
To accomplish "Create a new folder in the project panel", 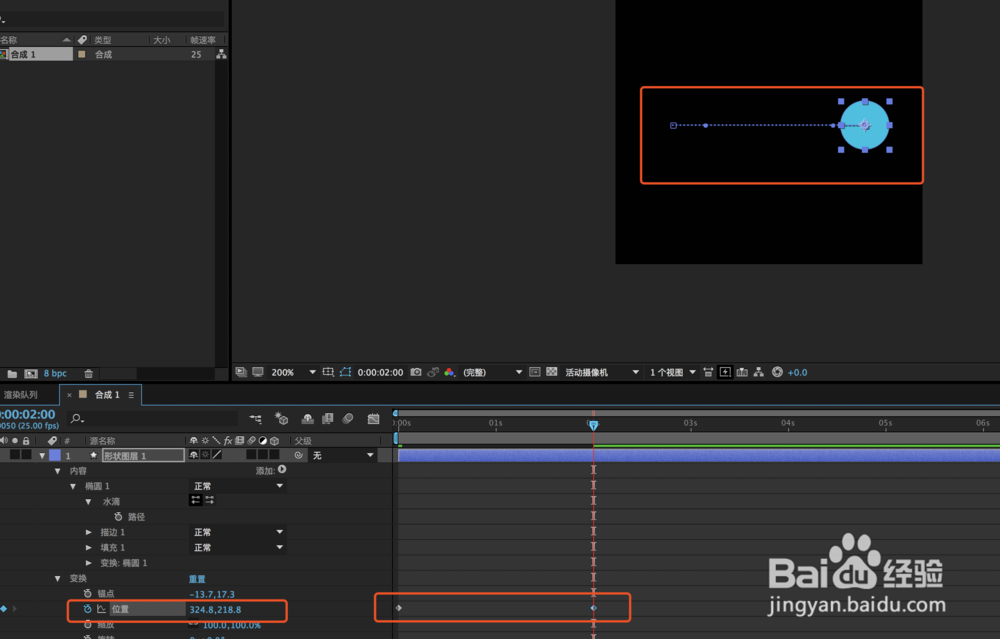I will (x=12, y=374).
